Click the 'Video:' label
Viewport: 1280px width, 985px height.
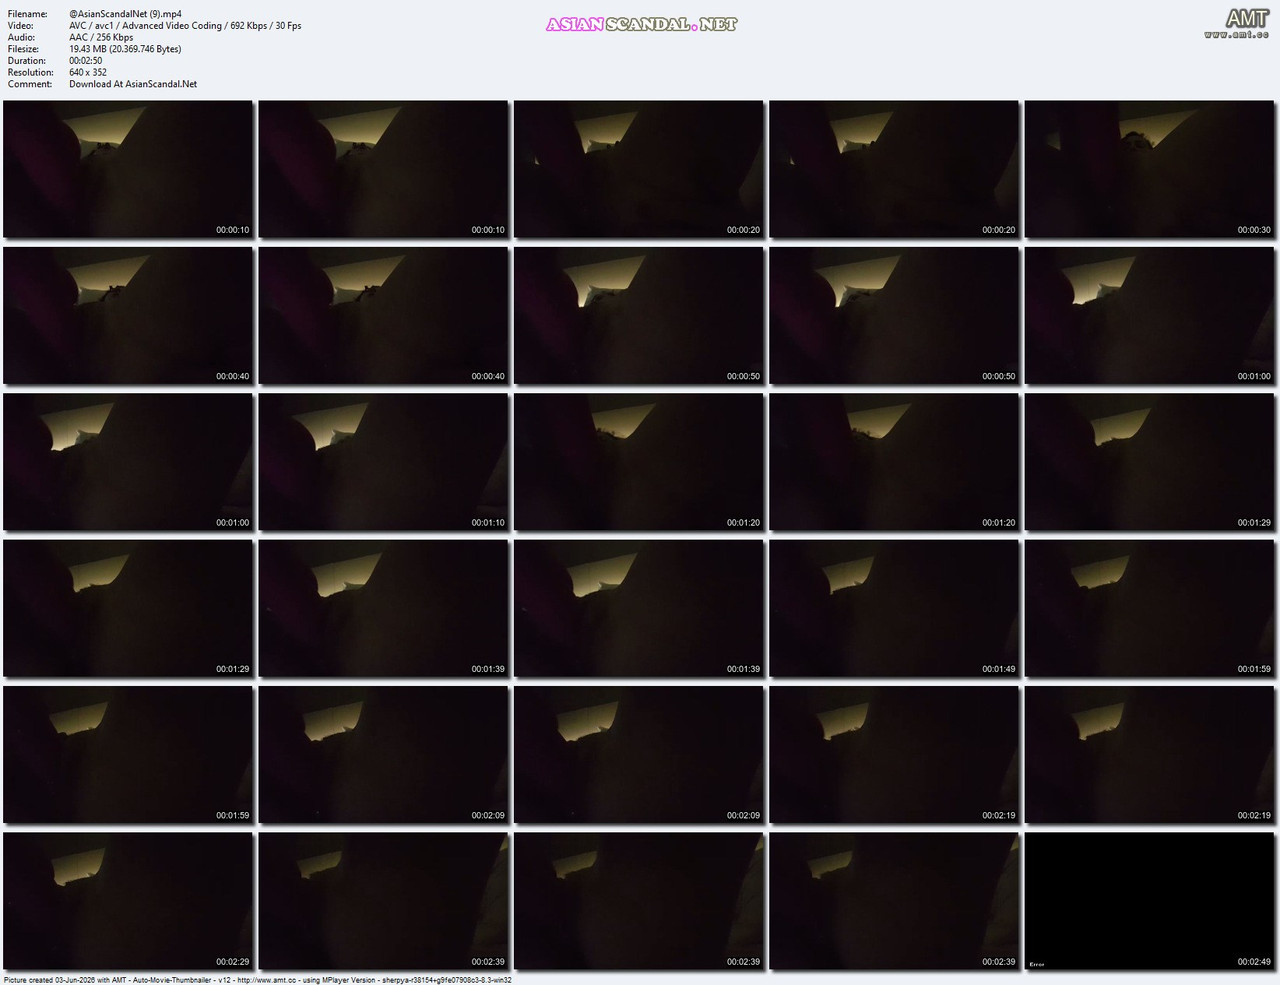(20, 26)
